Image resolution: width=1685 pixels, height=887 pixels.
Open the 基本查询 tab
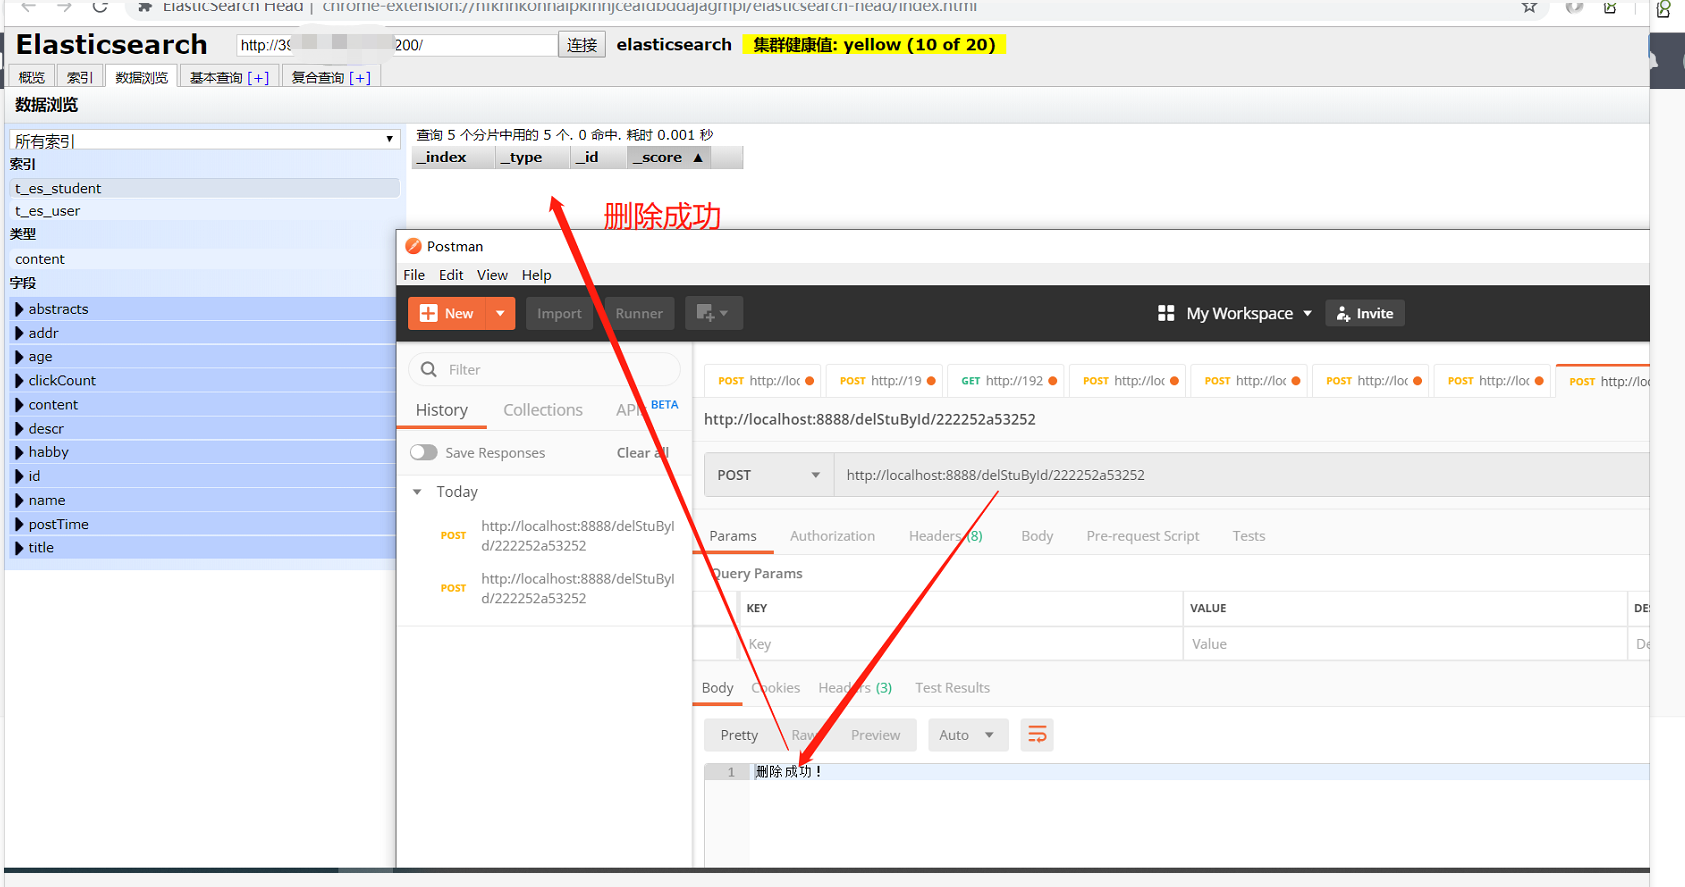click(229, 77)
